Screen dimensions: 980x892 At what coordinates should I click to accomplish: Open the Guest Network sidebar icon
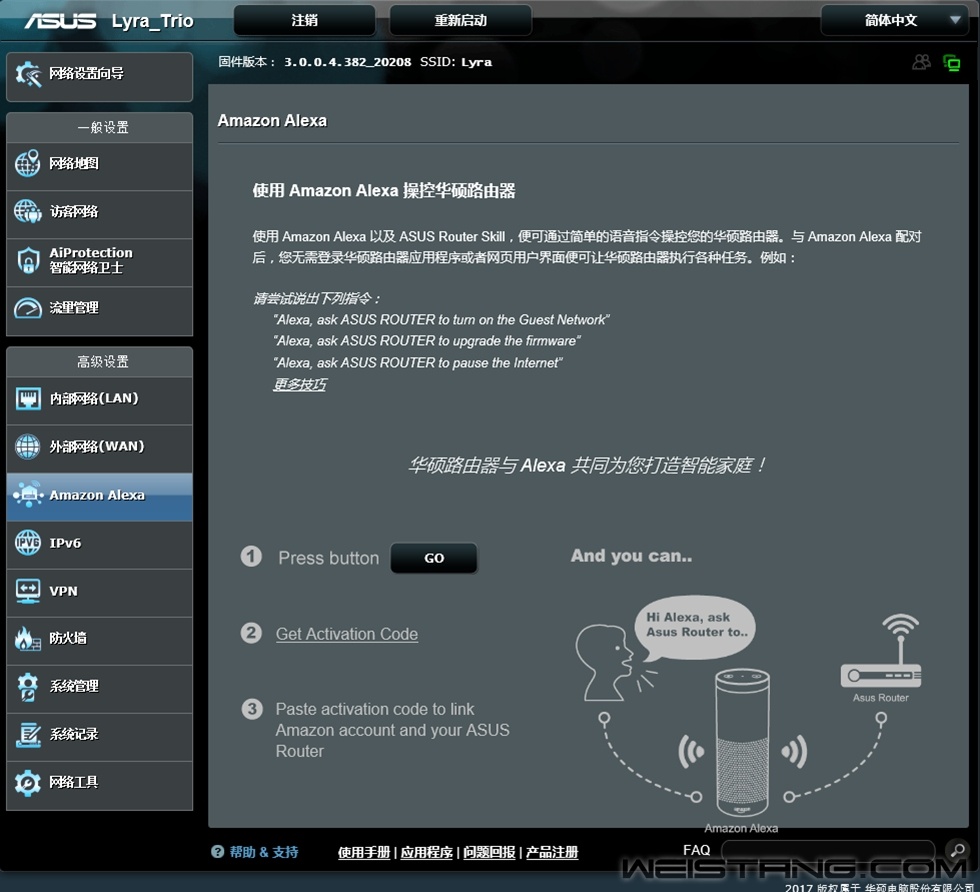click(x=28, y=212)
